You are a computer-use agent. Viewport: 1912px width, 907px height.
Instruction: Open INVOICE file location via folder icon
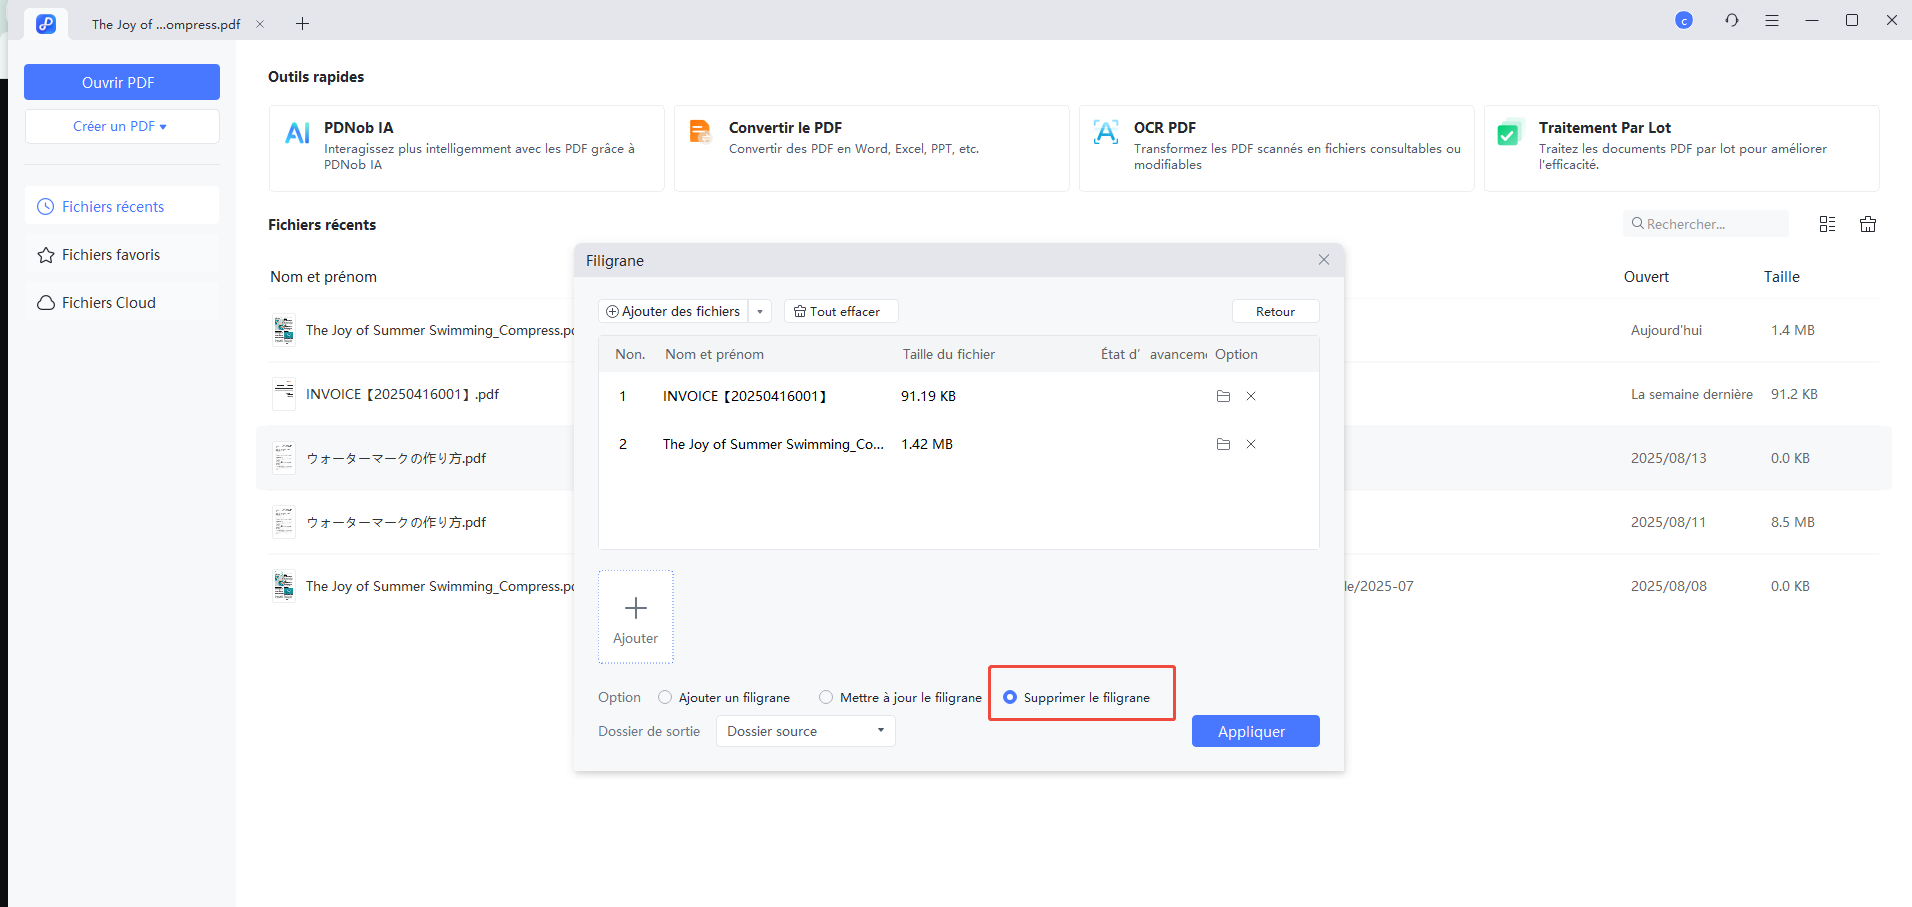coord(1223,396)
